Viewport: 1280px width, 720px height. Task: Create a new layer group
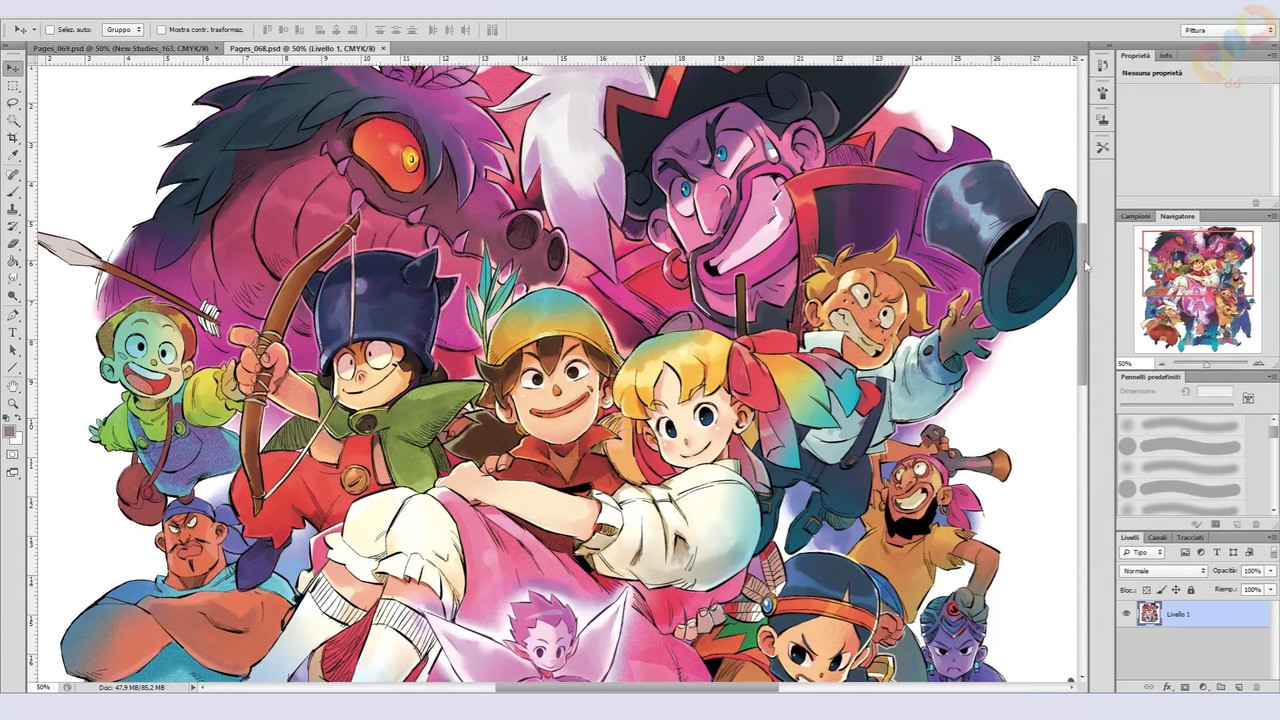(1220, 687)
